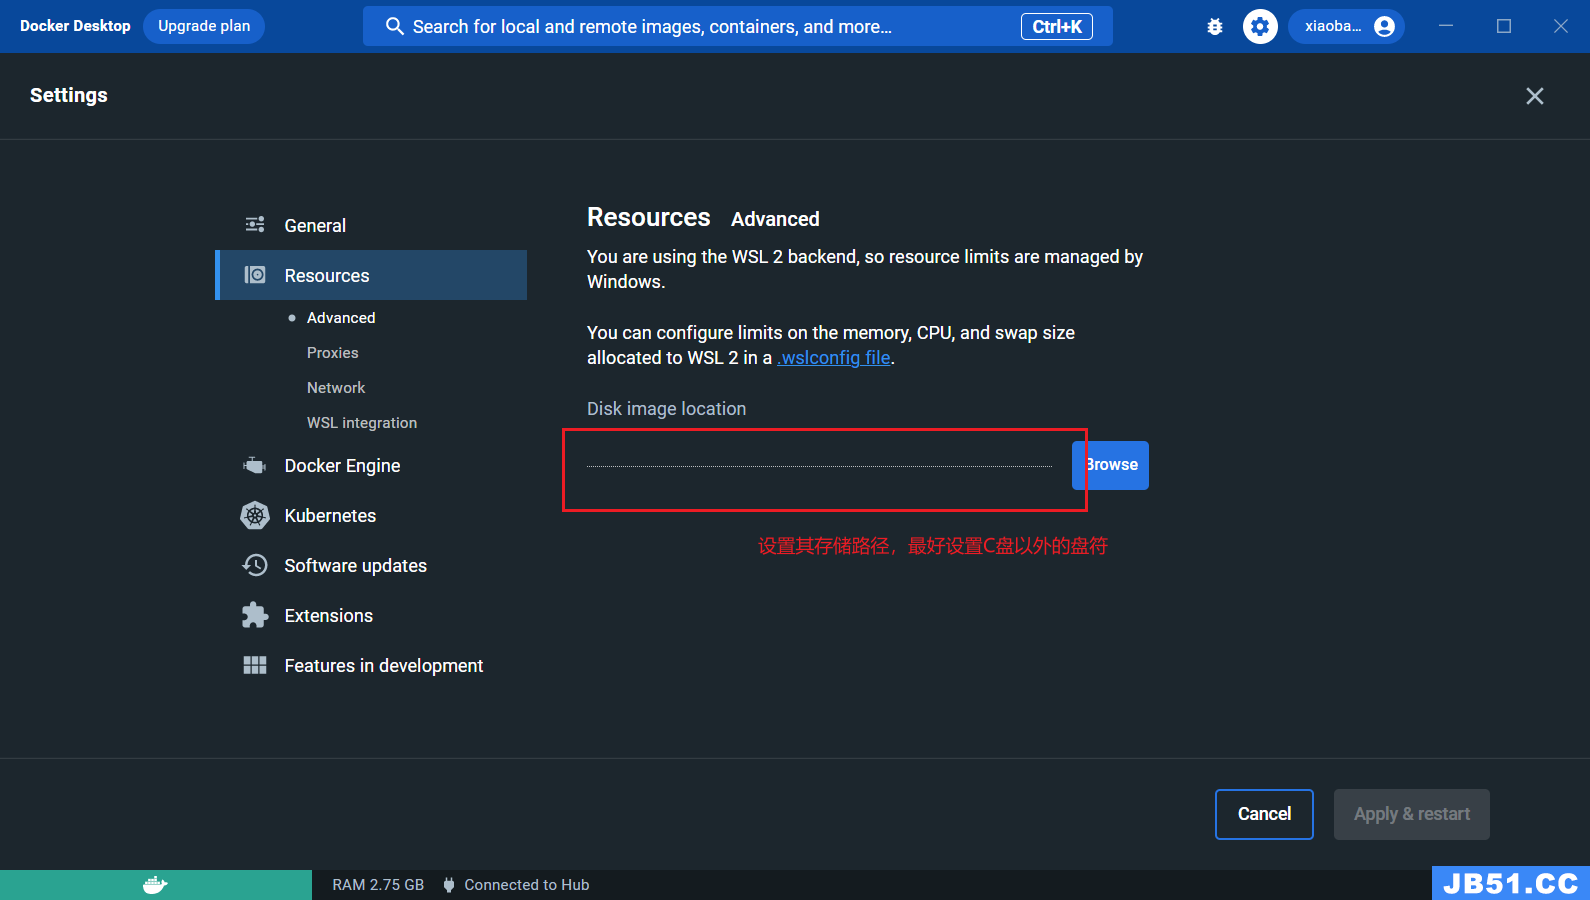Screen dimensions: 1590x900
Task: Open settings with the gear icon
Action: (x=1260, y=27)
